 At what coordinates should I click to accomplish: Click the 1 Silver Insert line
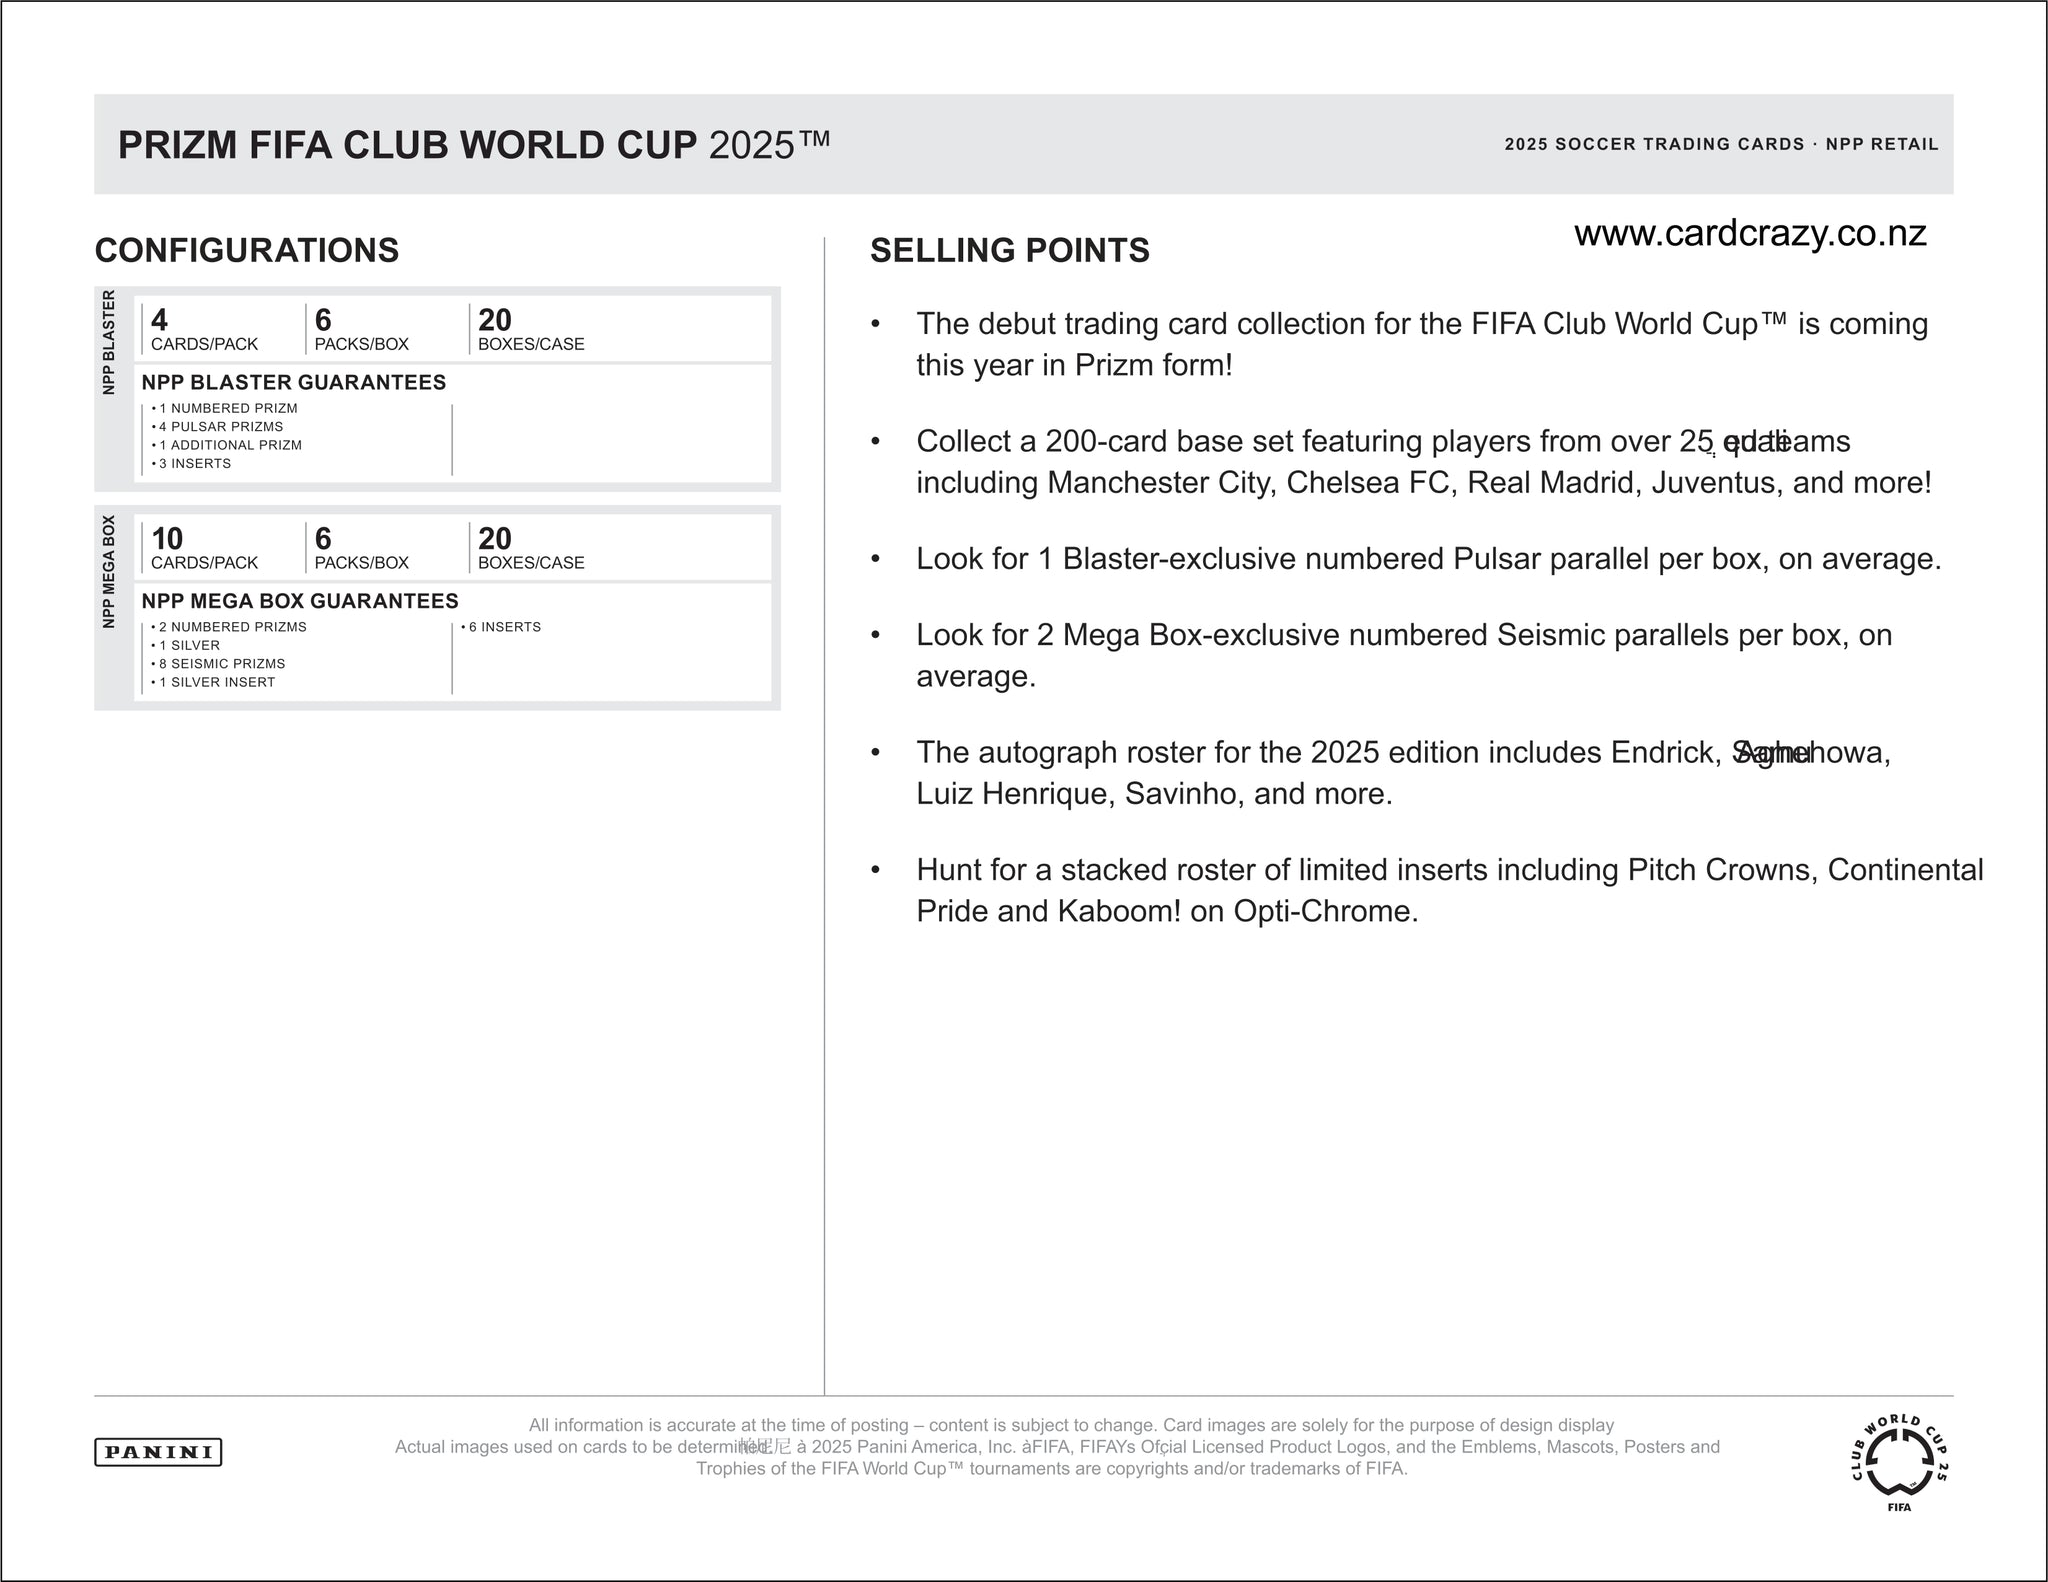click(x=217, y=682)
